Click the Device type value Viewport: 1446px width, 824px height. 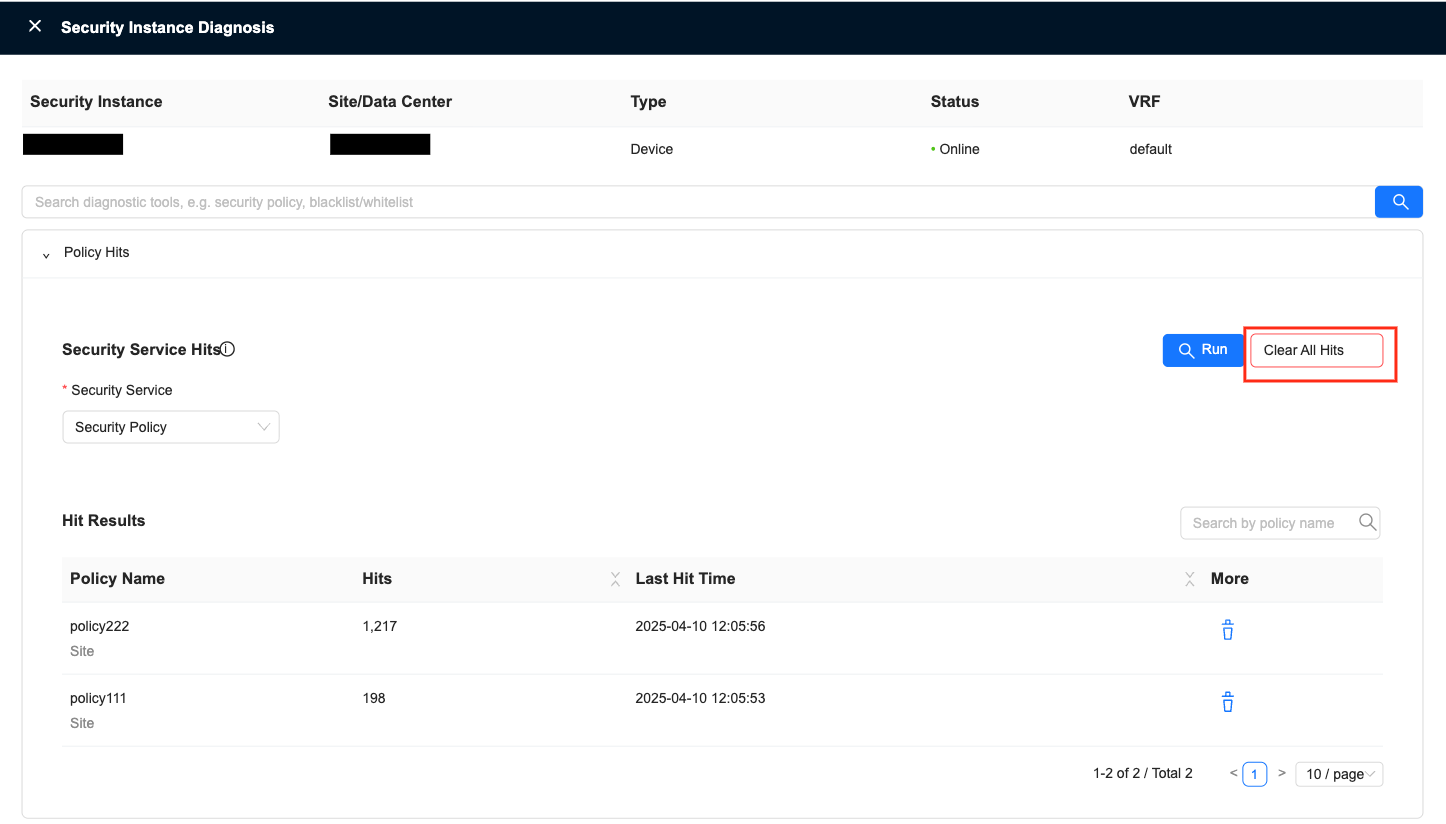[x=652, y=149]
